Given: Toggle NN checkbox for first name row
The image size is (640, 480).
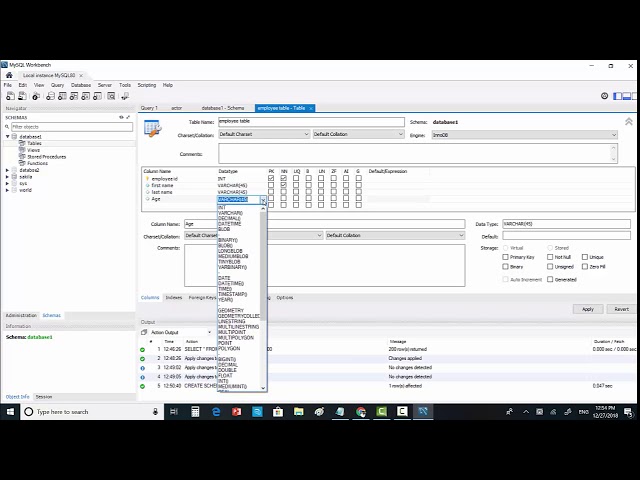Looking at the screenshot, I should coord(284,185).
